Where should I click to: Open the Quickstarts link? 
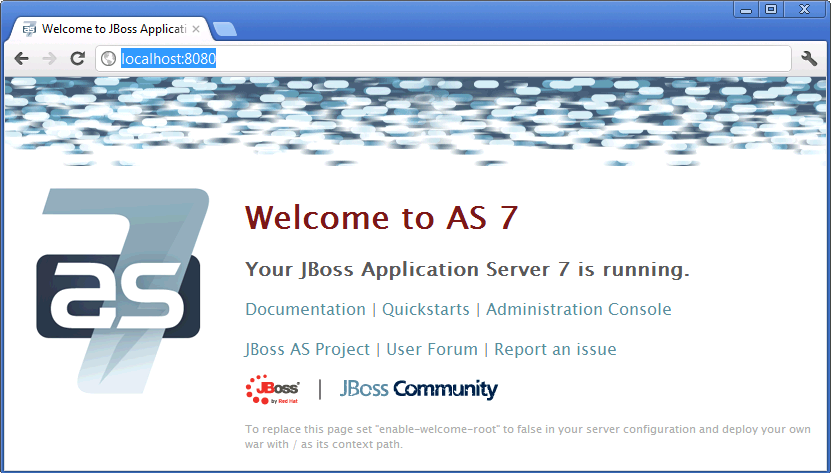[x=425, y=310]
